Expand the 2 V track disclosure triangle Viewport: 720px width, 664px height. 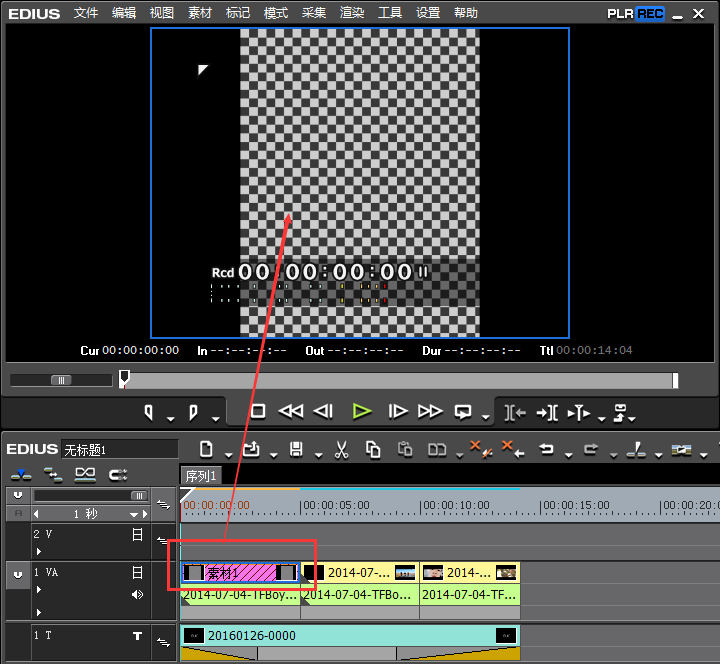point(39,551)
